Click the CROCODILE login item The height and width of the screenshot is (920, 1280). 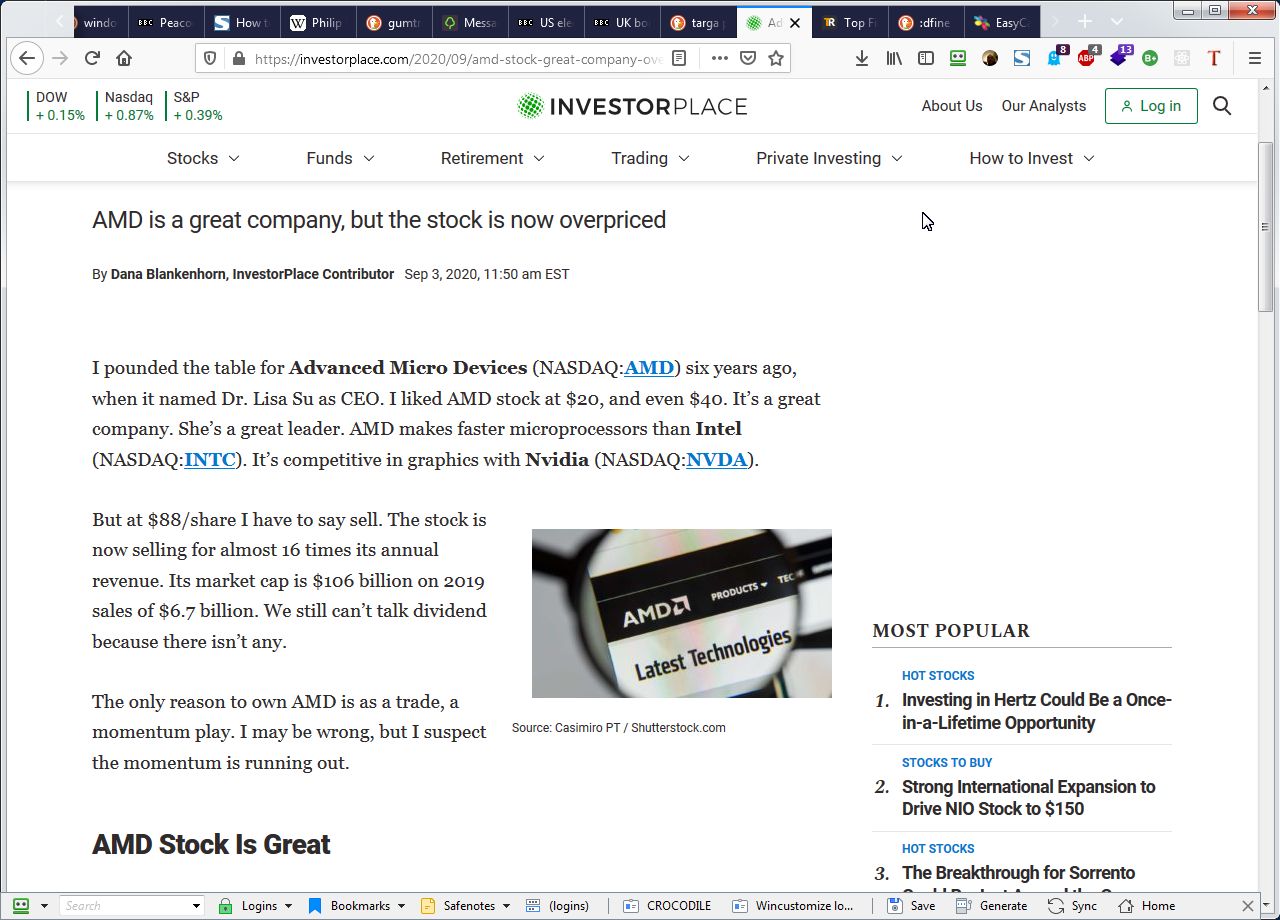point(667,906)
